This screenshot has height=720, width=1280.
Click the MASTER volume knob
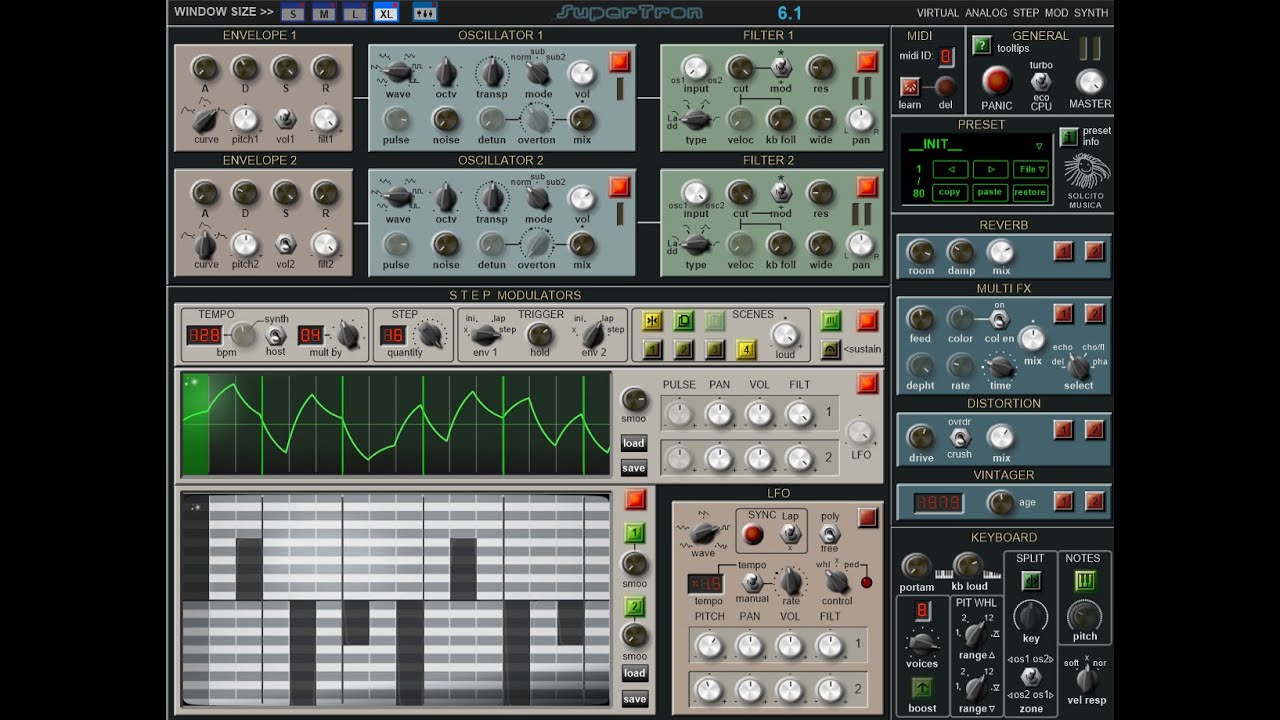coord(1090,82)
